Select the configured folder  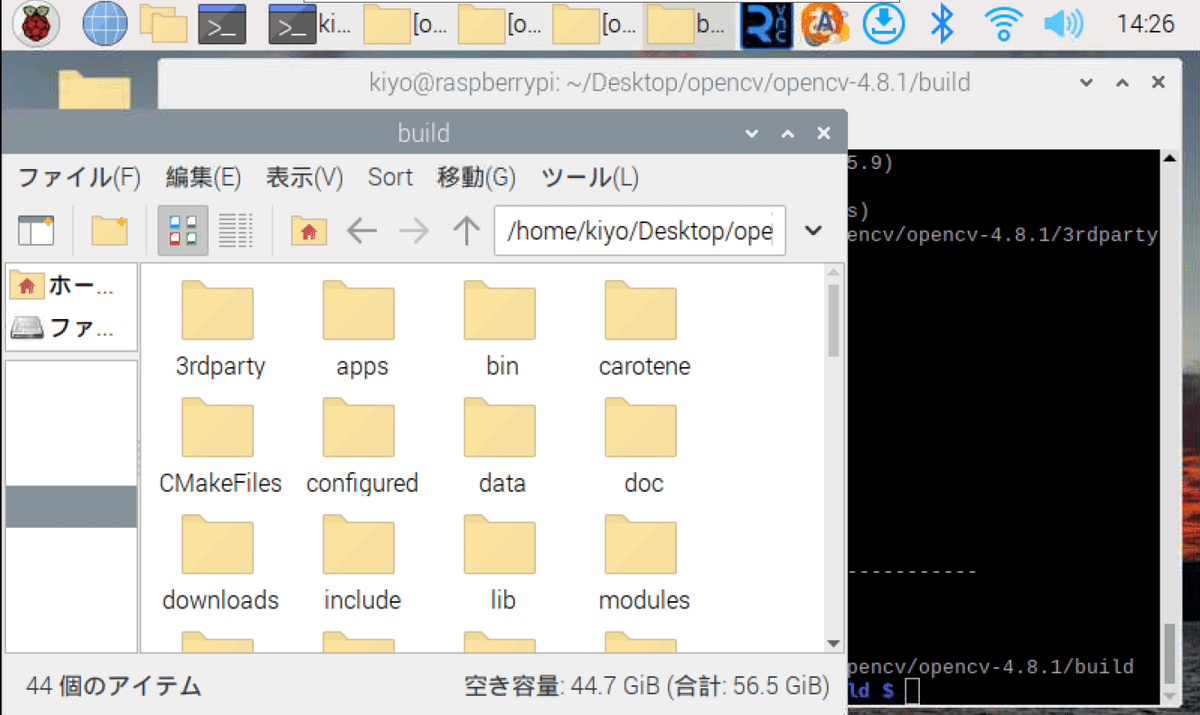(x=361, y=446)
